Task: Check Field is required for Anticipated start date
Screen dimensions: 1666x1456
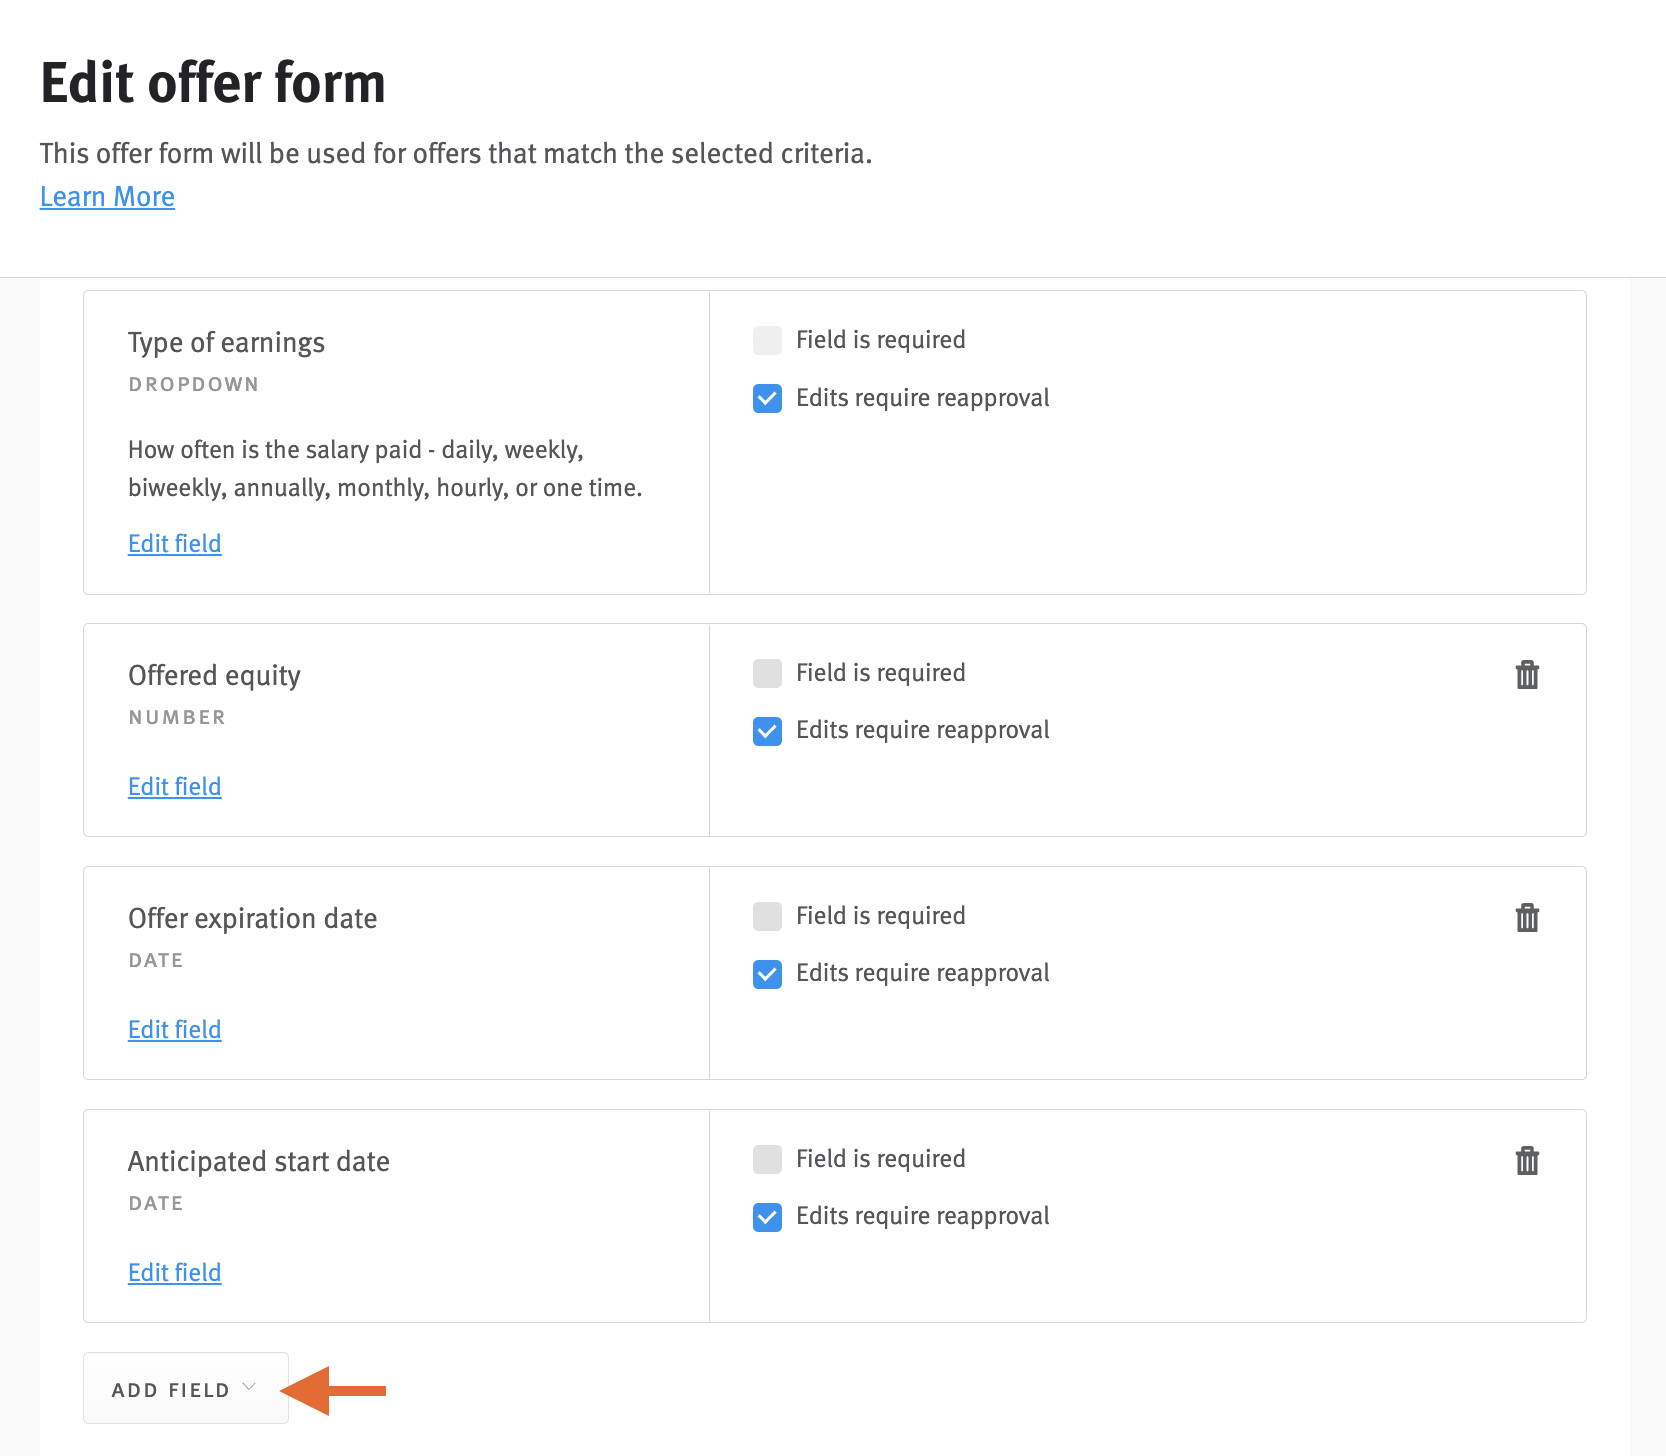Action: tap(766, 1160)
